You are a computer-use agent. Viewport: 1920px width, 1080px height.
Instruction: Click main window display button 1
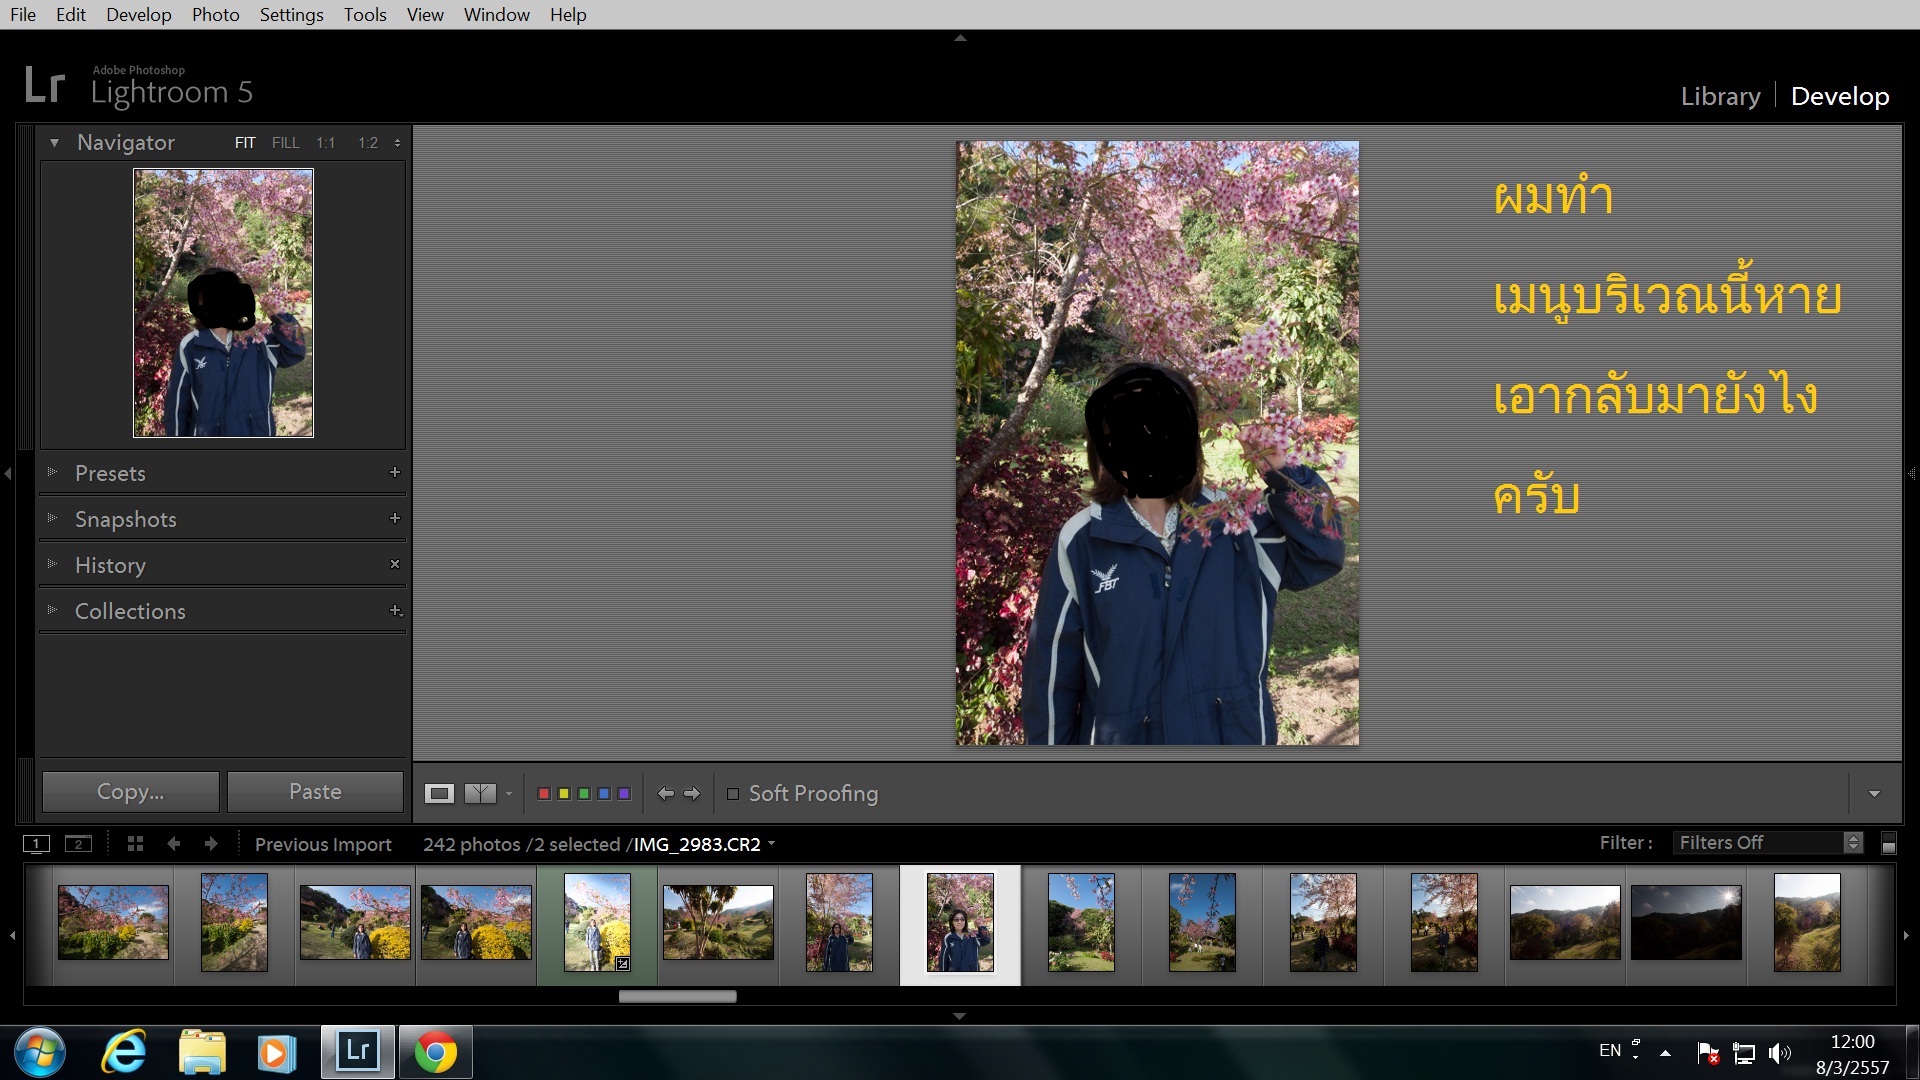pyautogui.click(x=36, y=843)
